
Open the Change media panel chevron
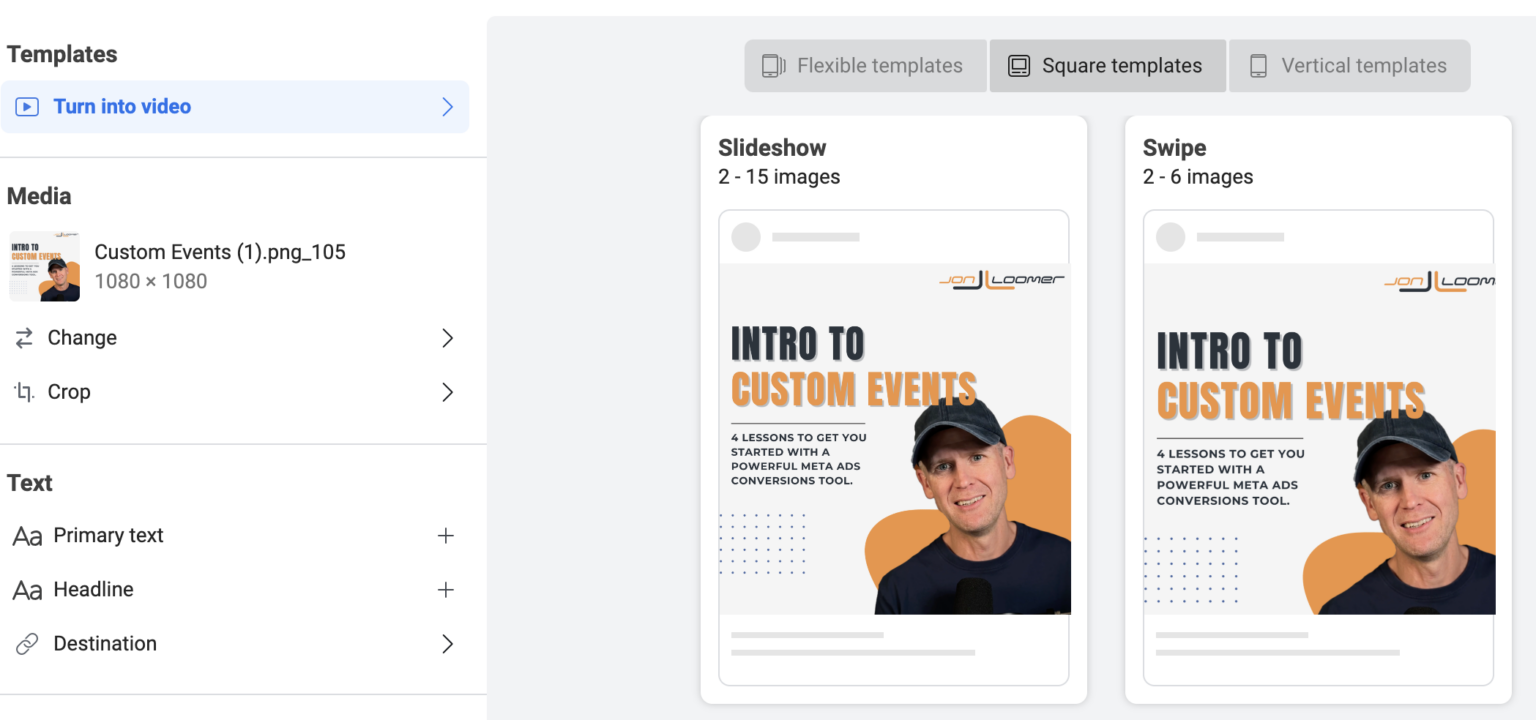(447, 338)
